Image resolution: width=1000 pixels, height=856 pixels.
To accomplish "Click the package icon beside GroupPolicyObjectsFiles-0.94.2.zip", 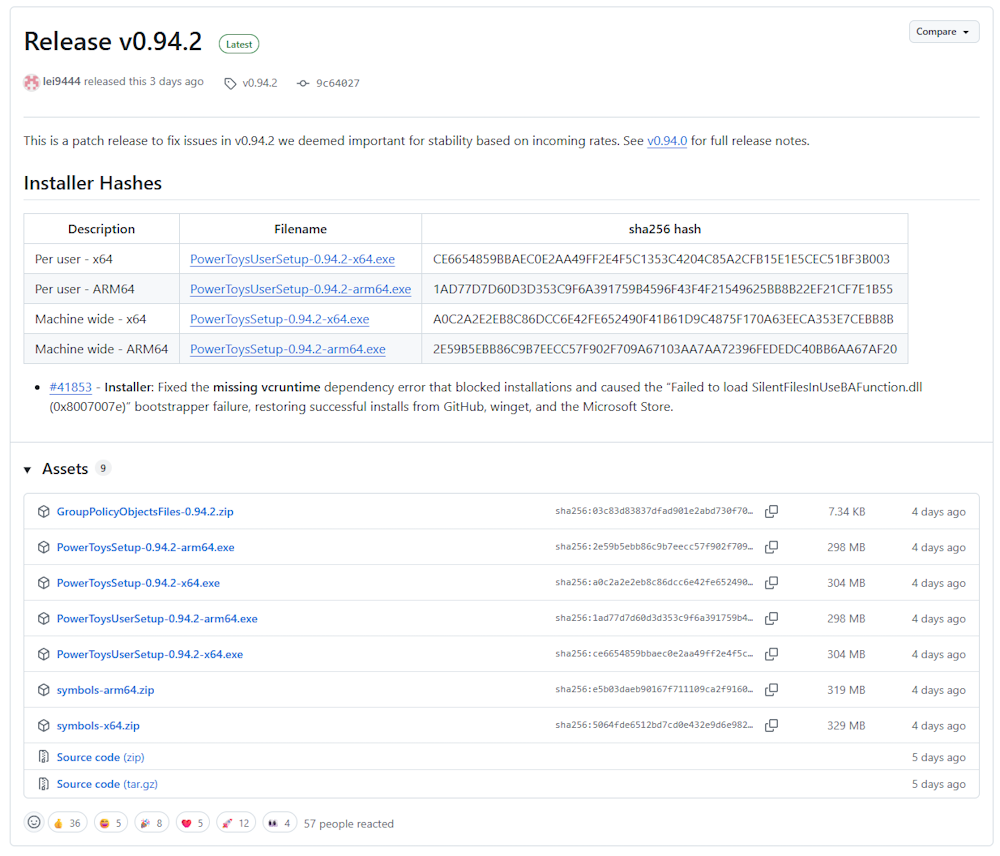I will tap(43, 512).
